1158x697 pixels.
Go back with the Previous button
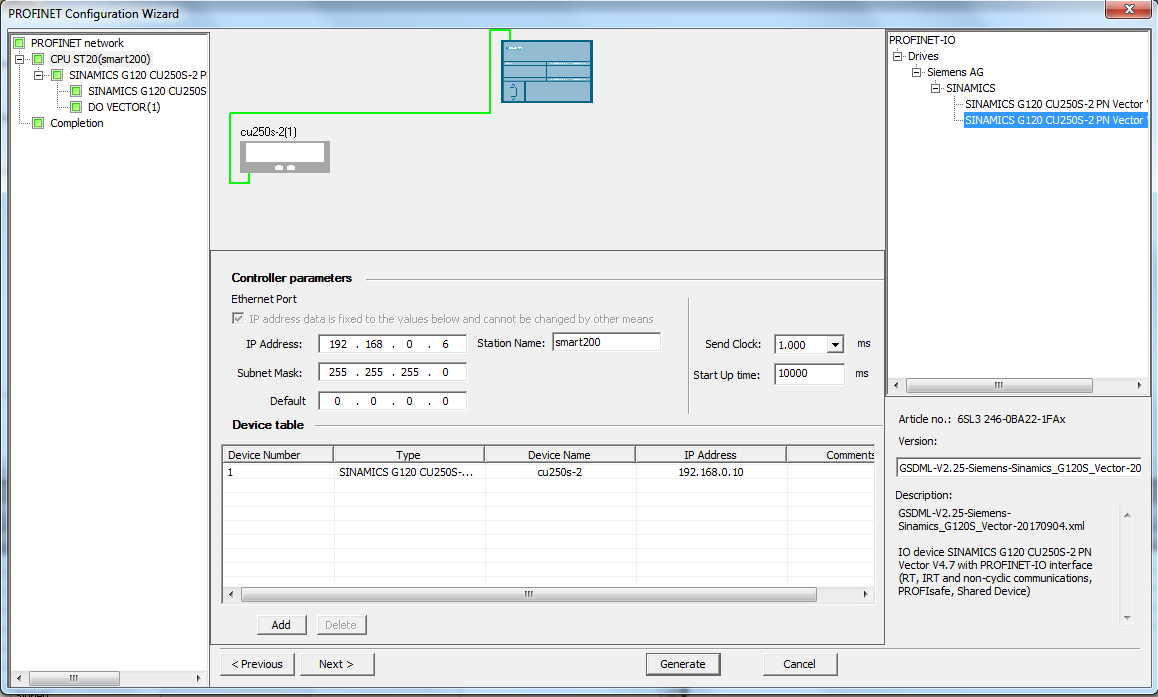pos(257,664)
